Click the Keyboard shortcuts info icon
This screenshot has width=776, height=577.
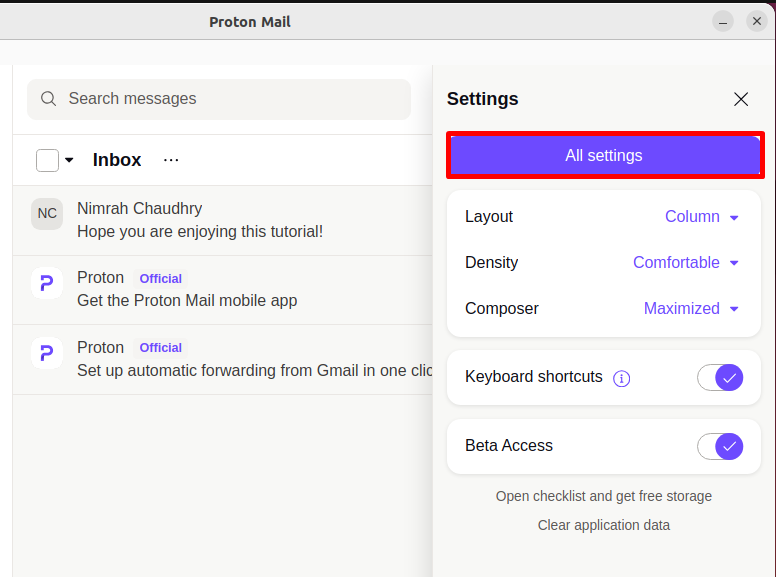click(621, 378)
